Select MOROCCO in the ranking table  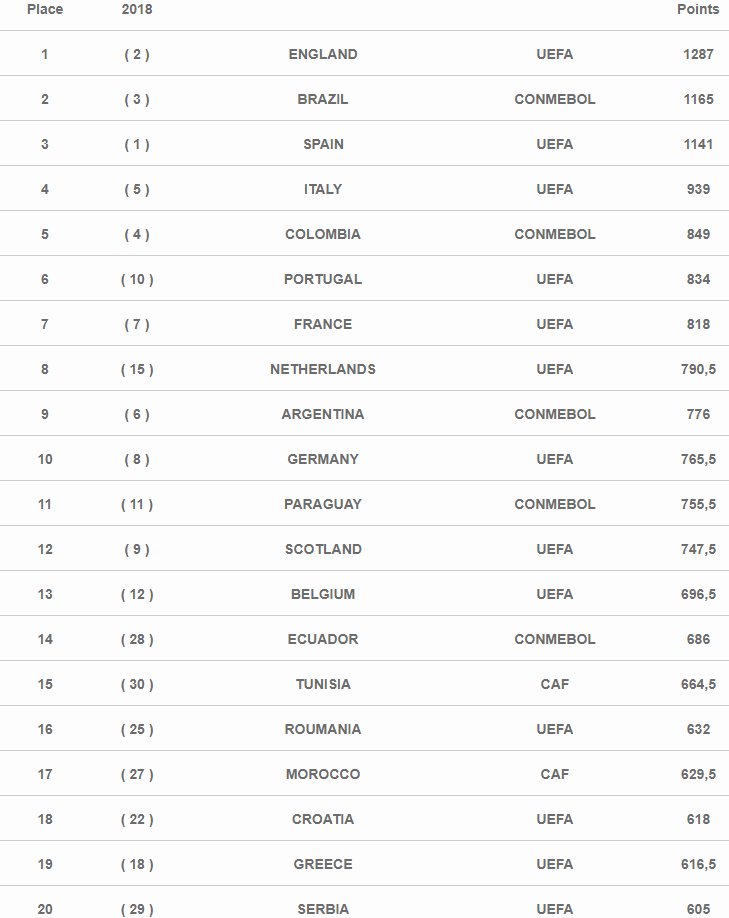(x=323, y=774)
